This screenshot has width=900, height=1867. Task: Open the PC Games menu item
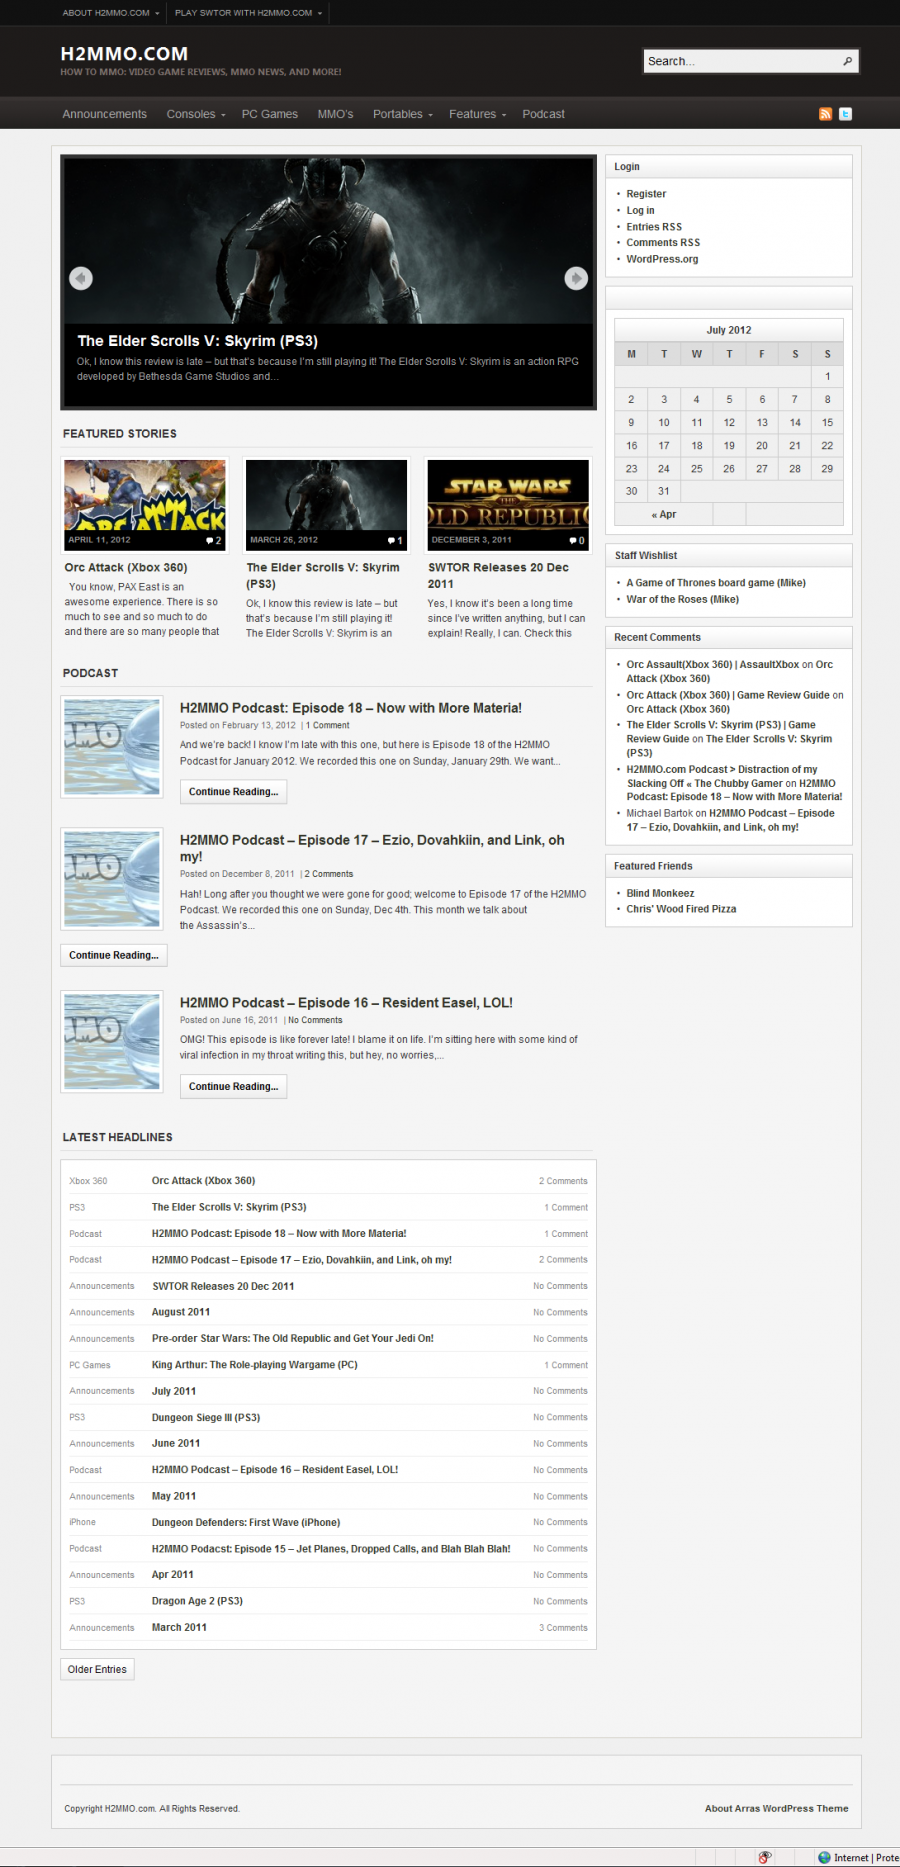[270, 114]
